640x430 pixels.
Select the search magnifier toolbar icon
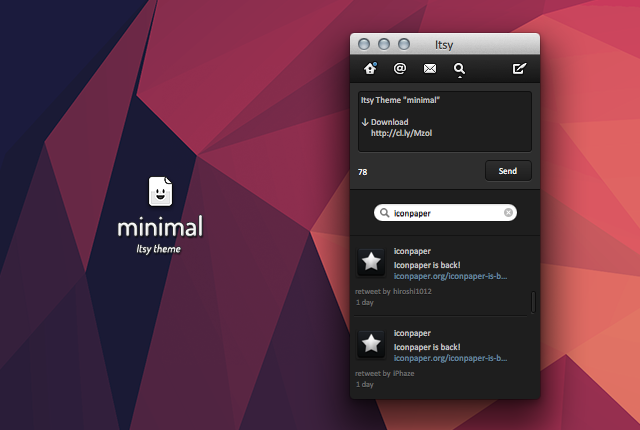(459, 69)
